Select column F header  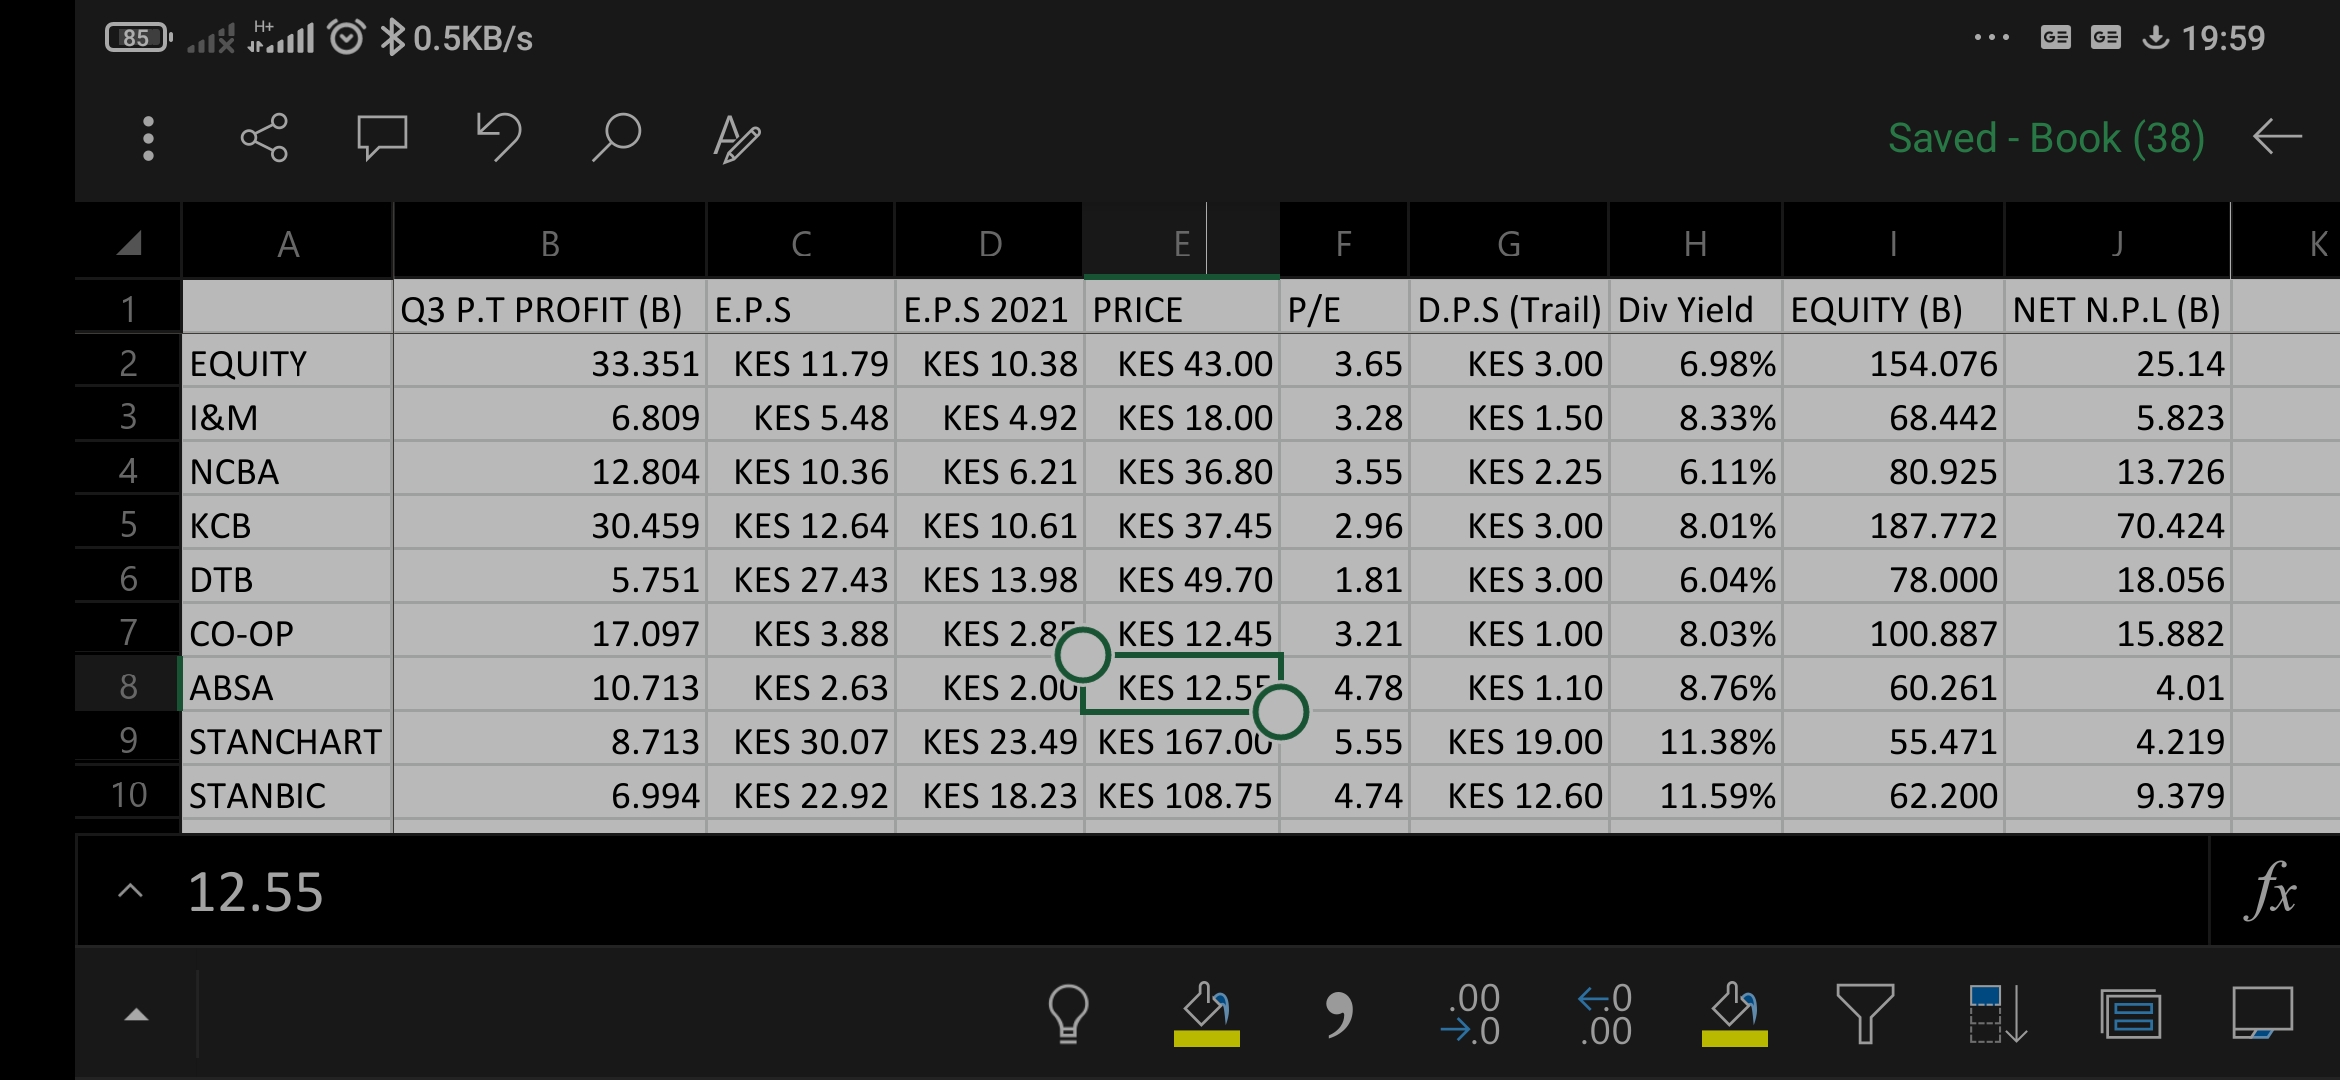(1343, 243)
